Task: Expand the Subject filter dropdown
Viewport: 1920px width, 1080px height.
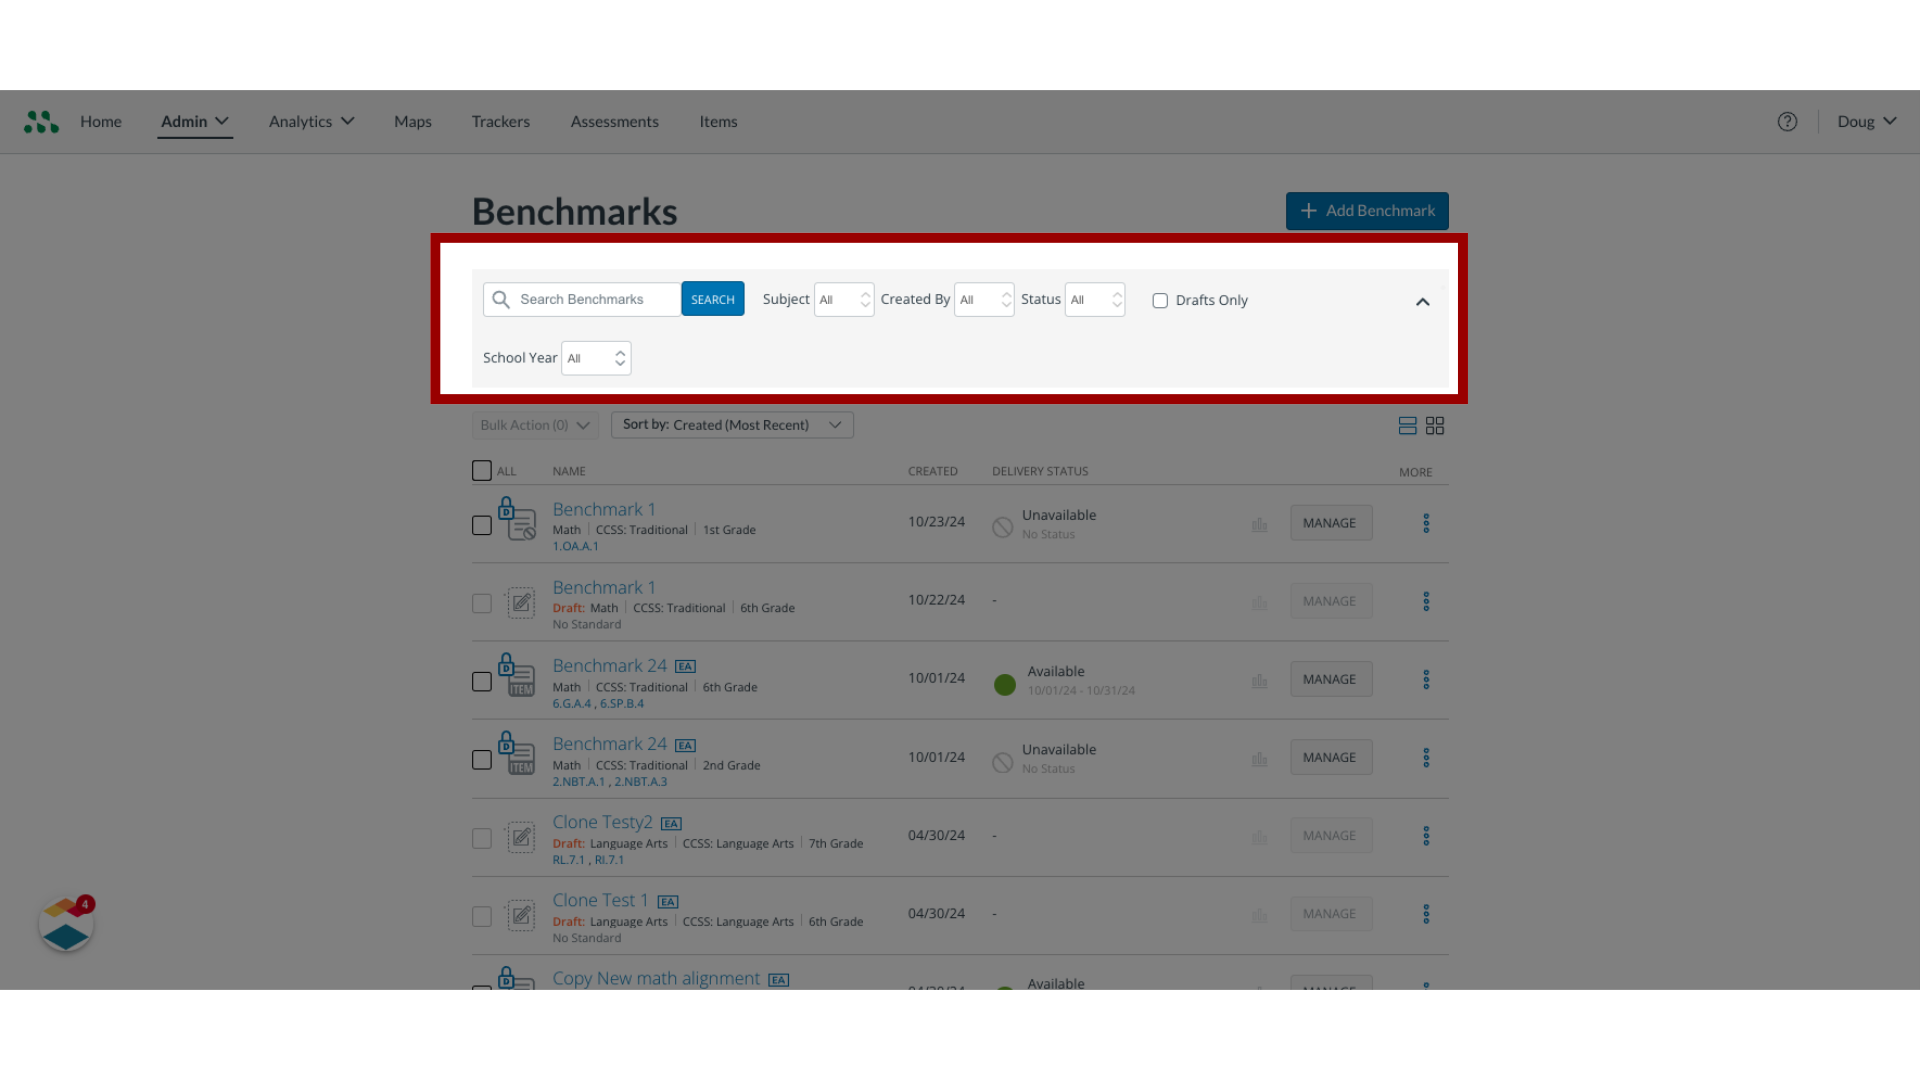Action: coord(843,299)
